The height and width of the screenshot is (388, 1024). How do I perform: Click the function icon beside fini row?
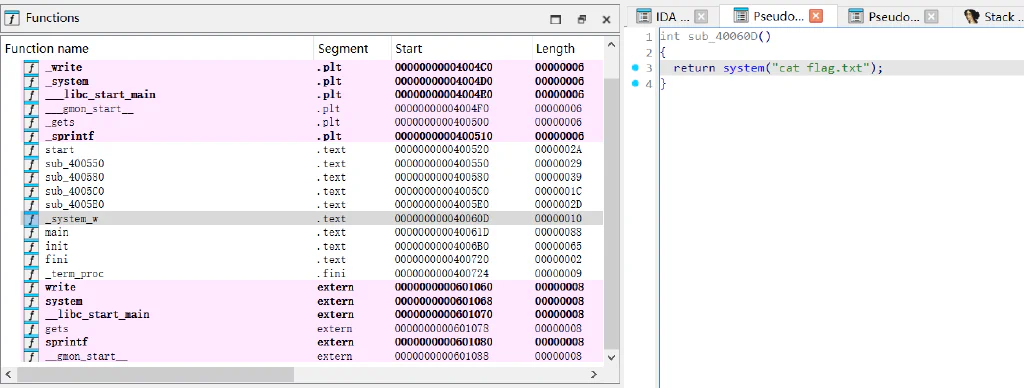coord(31,259)
